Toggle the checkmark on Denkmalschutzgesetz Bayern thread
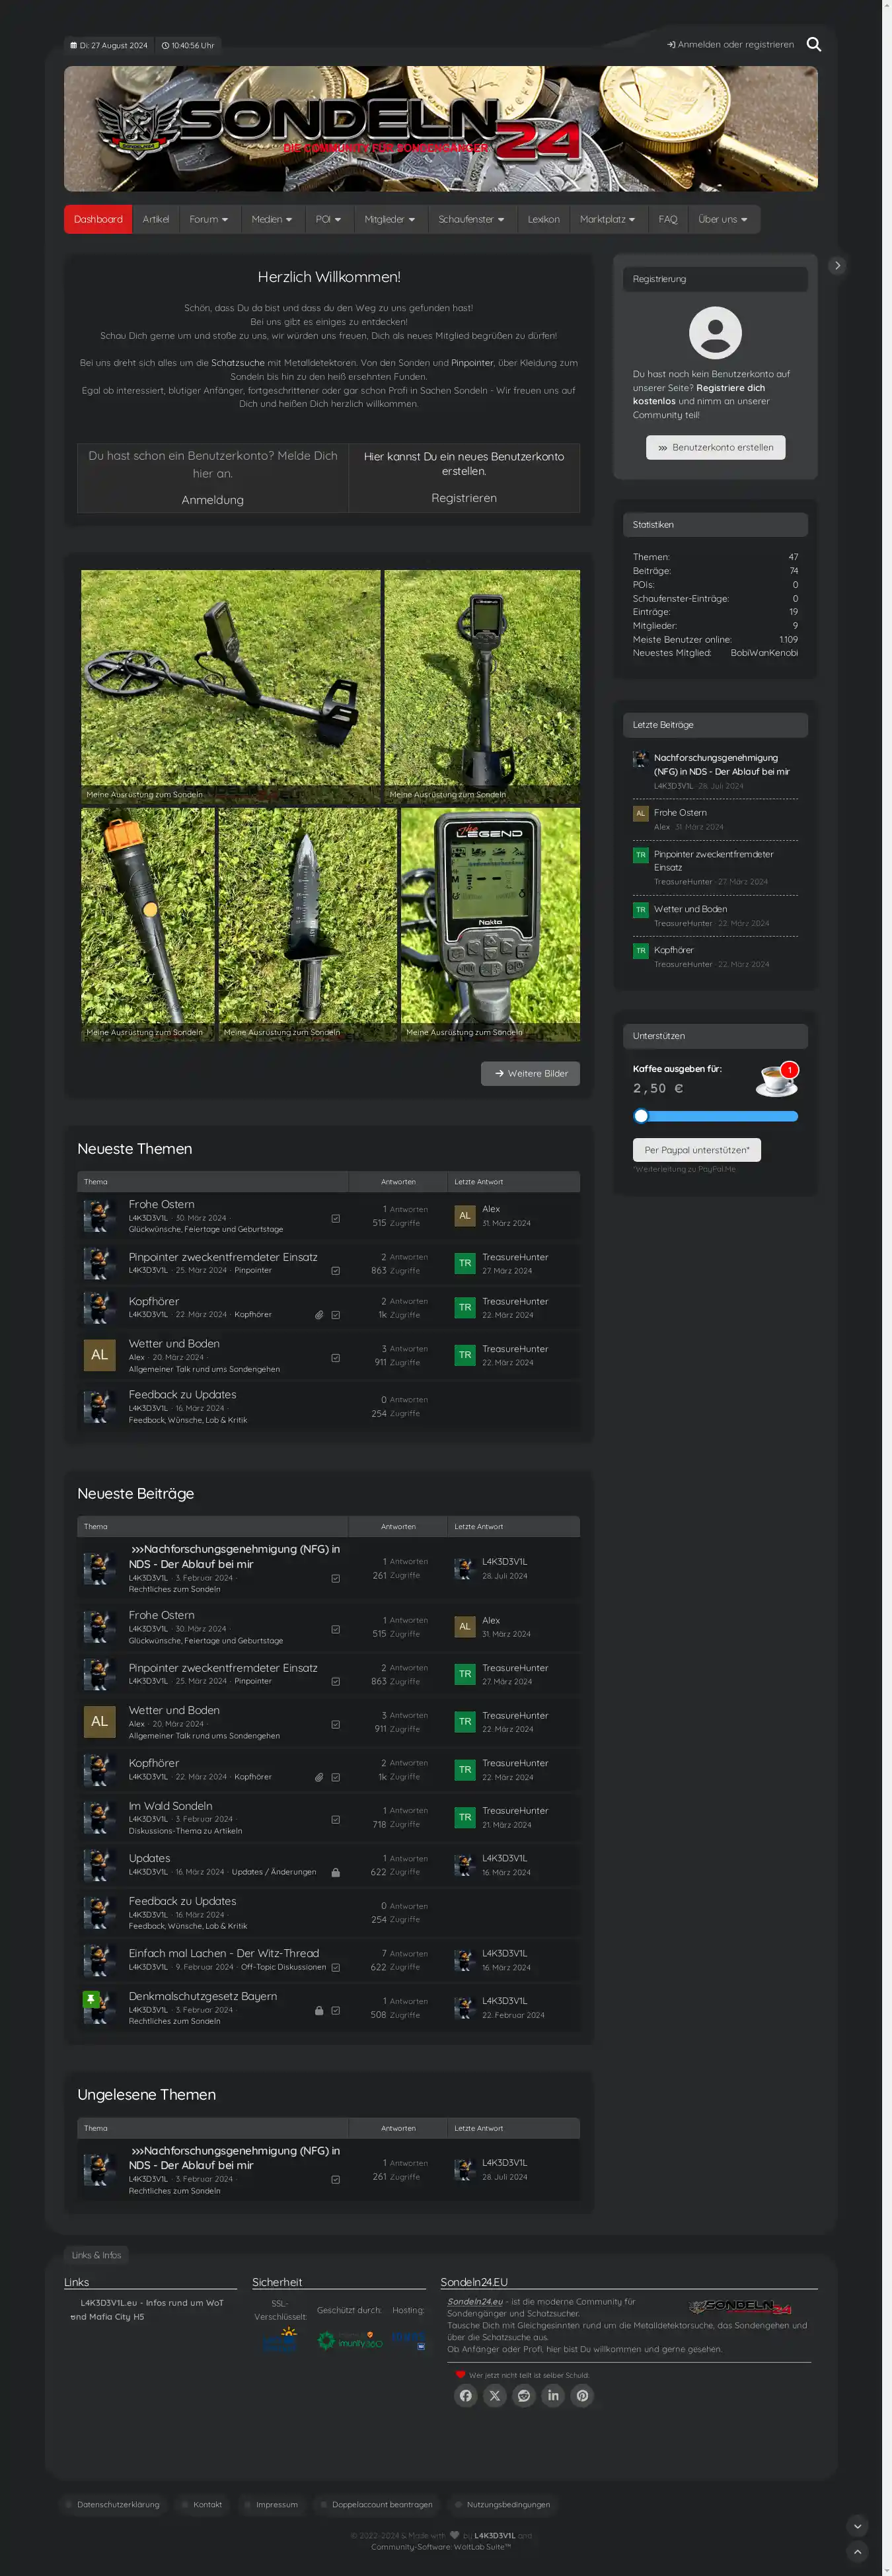The height and width of the screenshot is (2576, 892). pos(335,2010)
